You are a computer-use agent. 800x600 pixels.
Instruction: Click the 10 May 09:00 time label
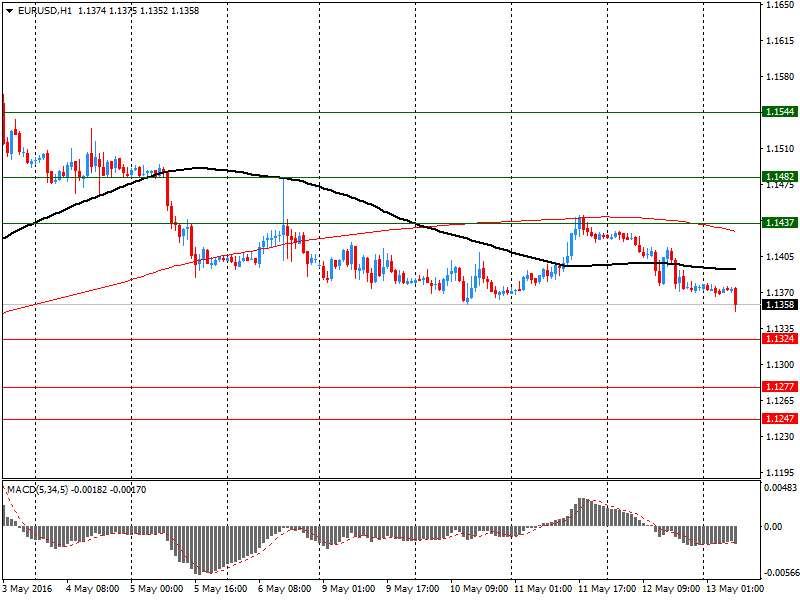pos(479,589)
